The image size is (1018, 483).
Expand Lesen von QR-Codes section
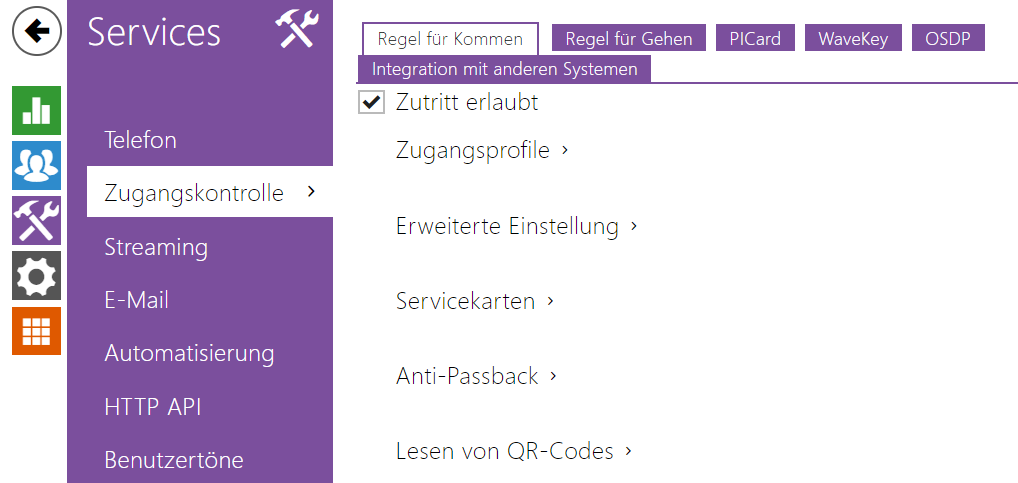(x=514, y=451)
